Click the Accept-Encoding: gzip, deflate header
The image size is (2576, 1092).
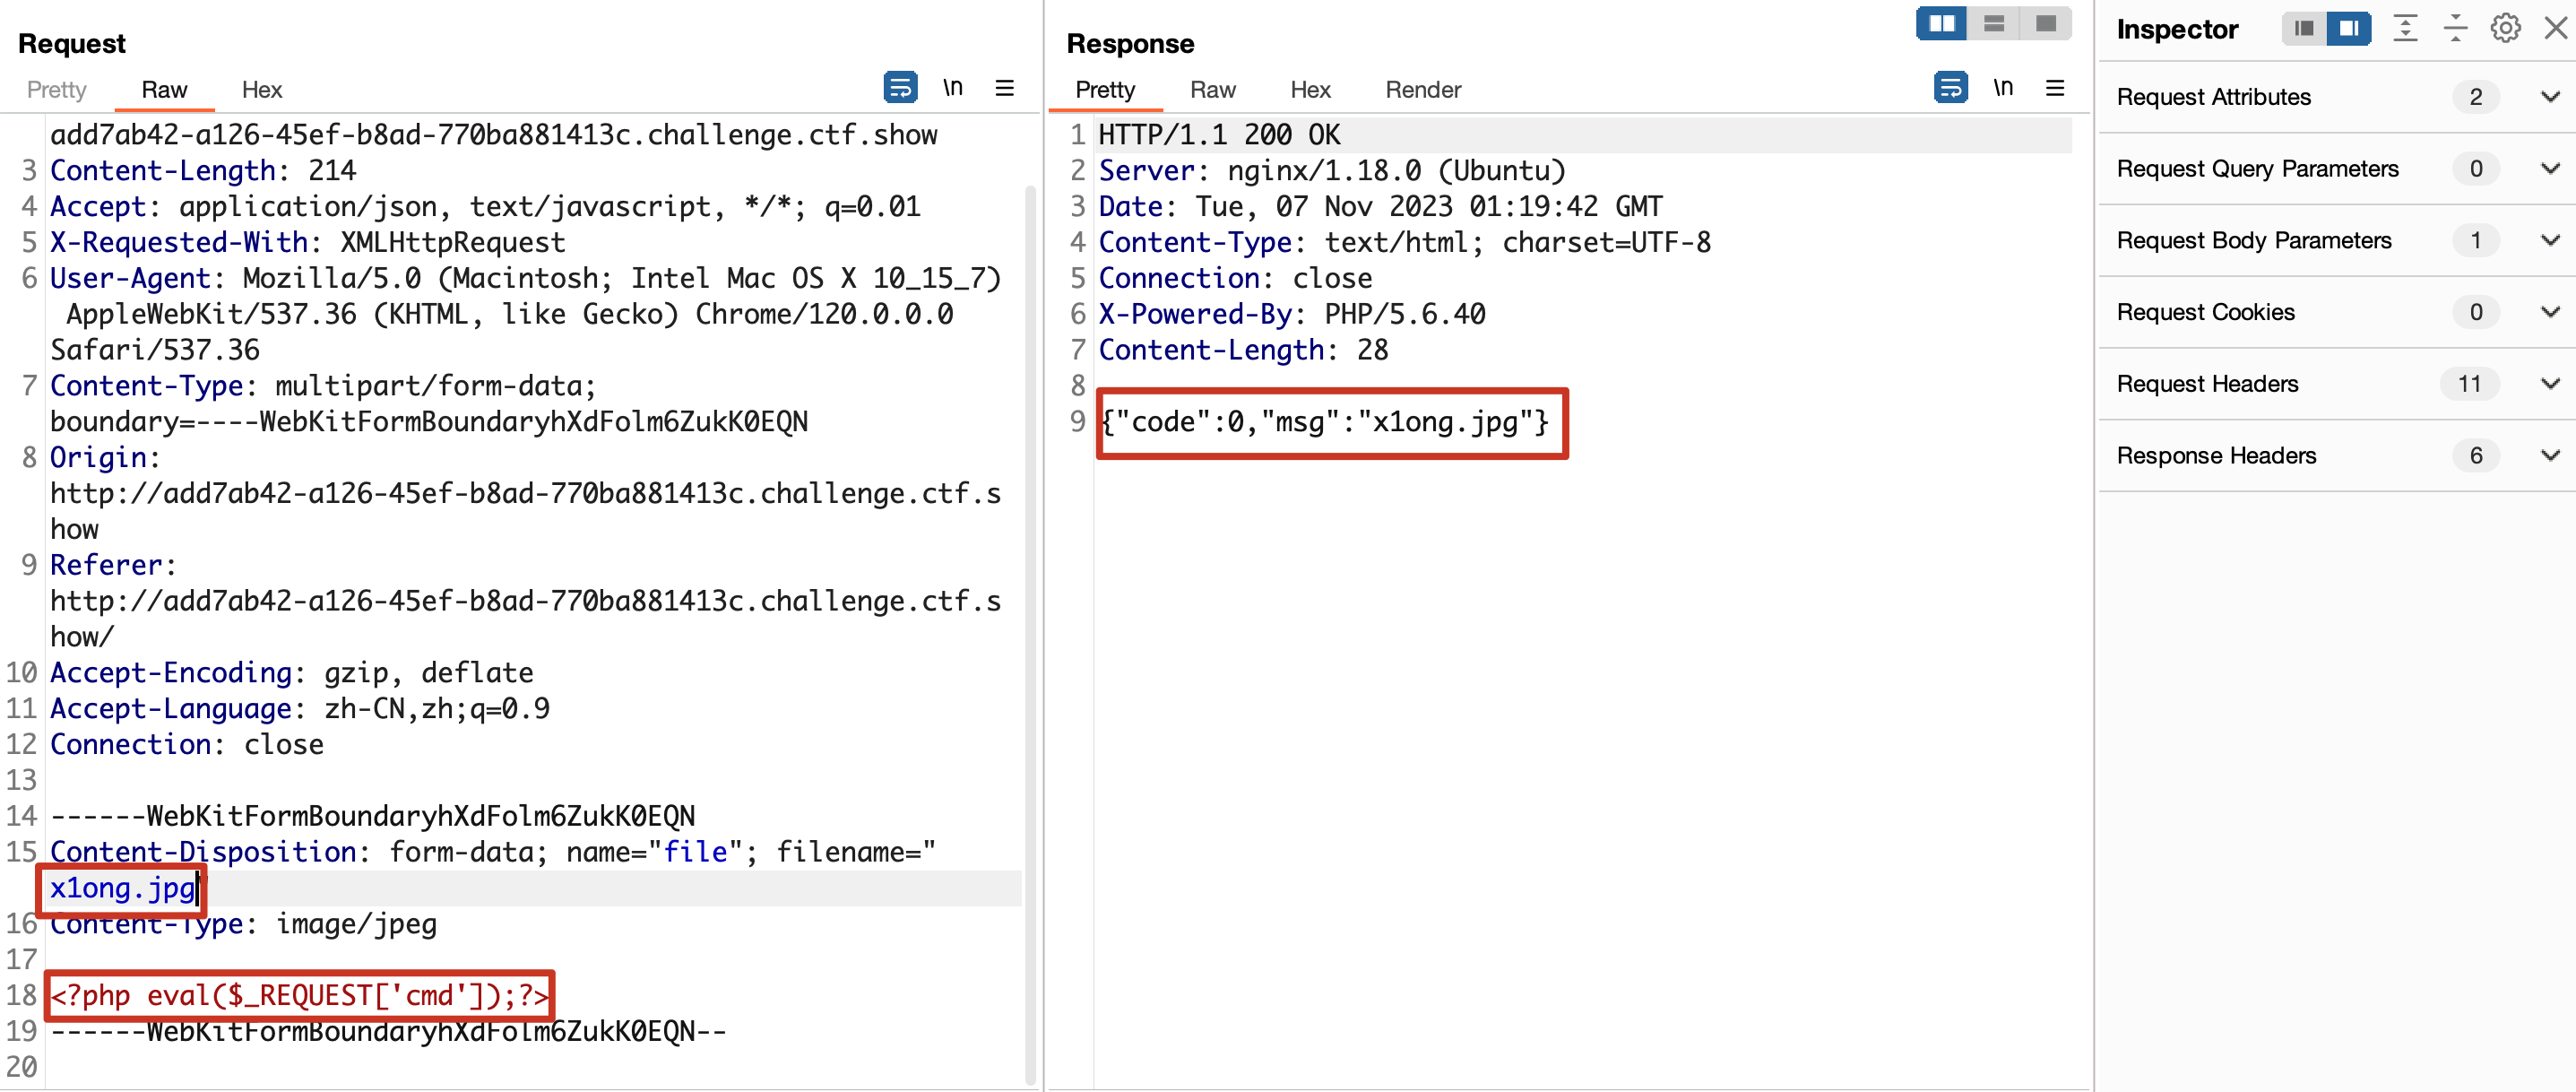pos(292,672)
